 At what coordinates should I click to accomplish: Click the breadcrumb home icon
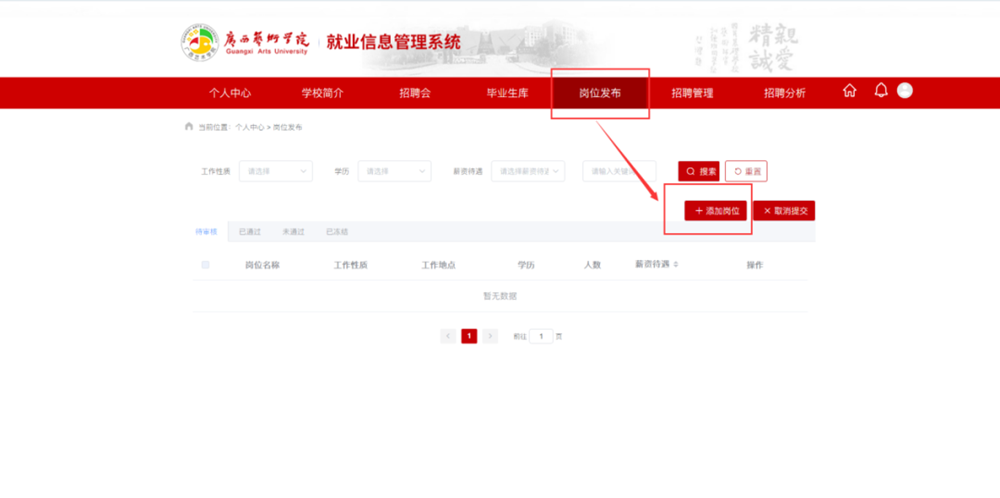[x=189, y=126]
